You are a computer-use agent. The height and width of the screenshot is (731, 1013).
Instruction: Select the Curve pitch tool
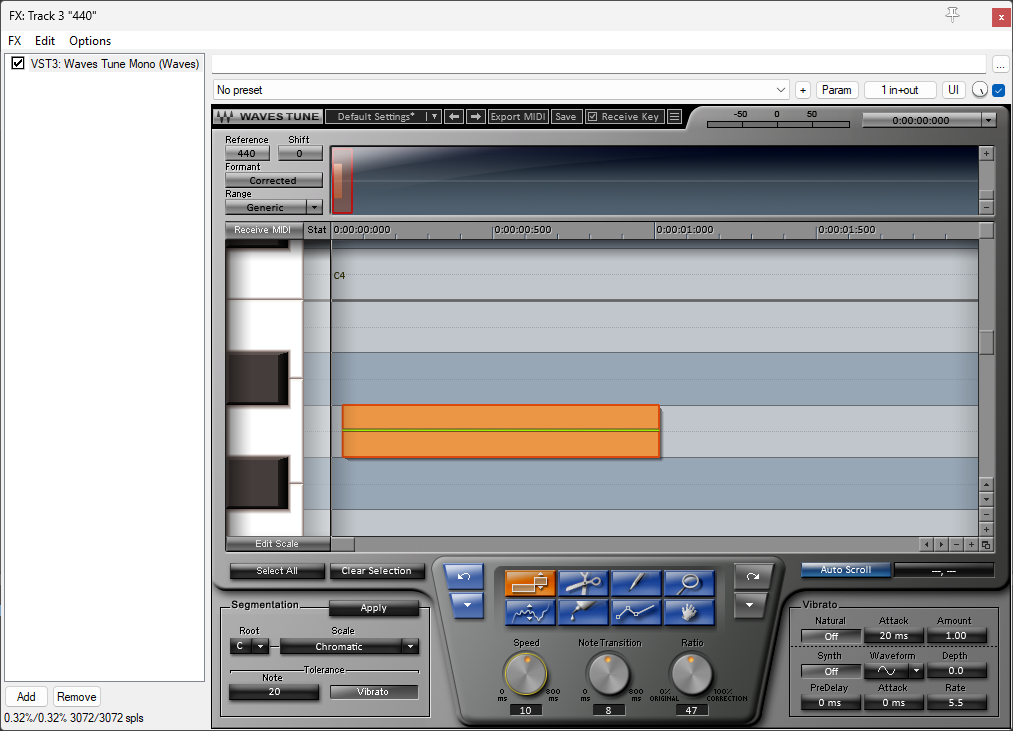pyautogui.click(x=530, y=612)
